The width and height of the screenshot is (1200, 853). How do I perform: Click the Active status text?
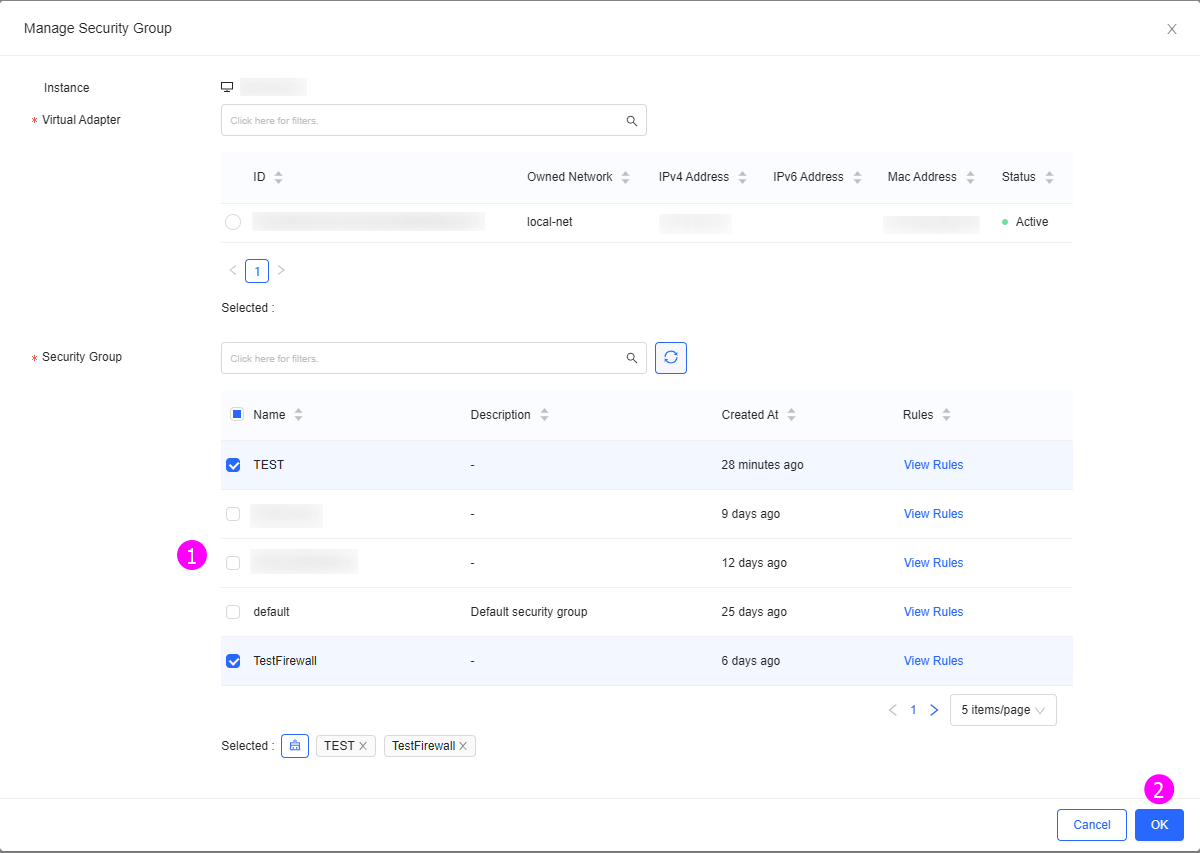(x=1032, y=222)
